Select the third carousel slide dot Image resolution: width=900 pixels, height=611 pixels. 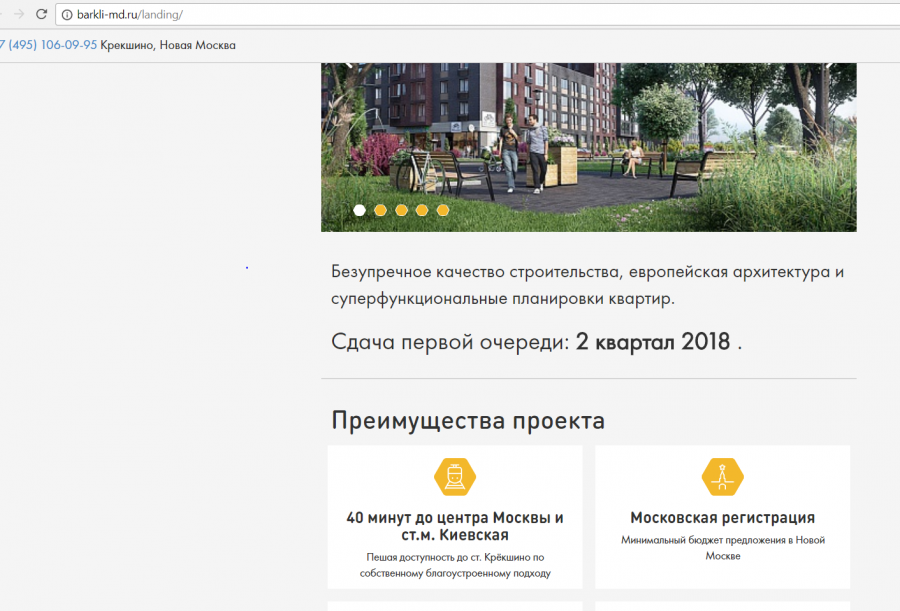[x=401, y=210]
